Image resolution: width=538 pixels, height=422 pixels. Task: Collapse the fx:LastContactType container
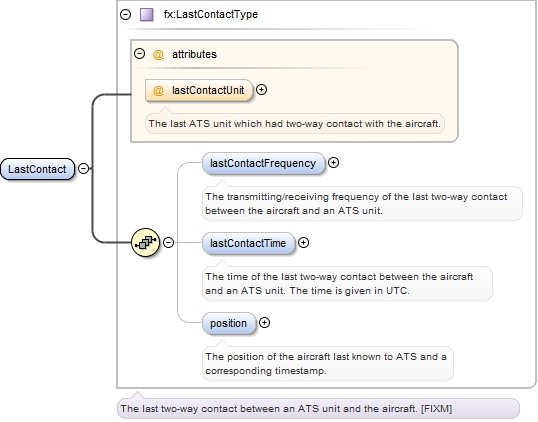click(x=126, y=14)
